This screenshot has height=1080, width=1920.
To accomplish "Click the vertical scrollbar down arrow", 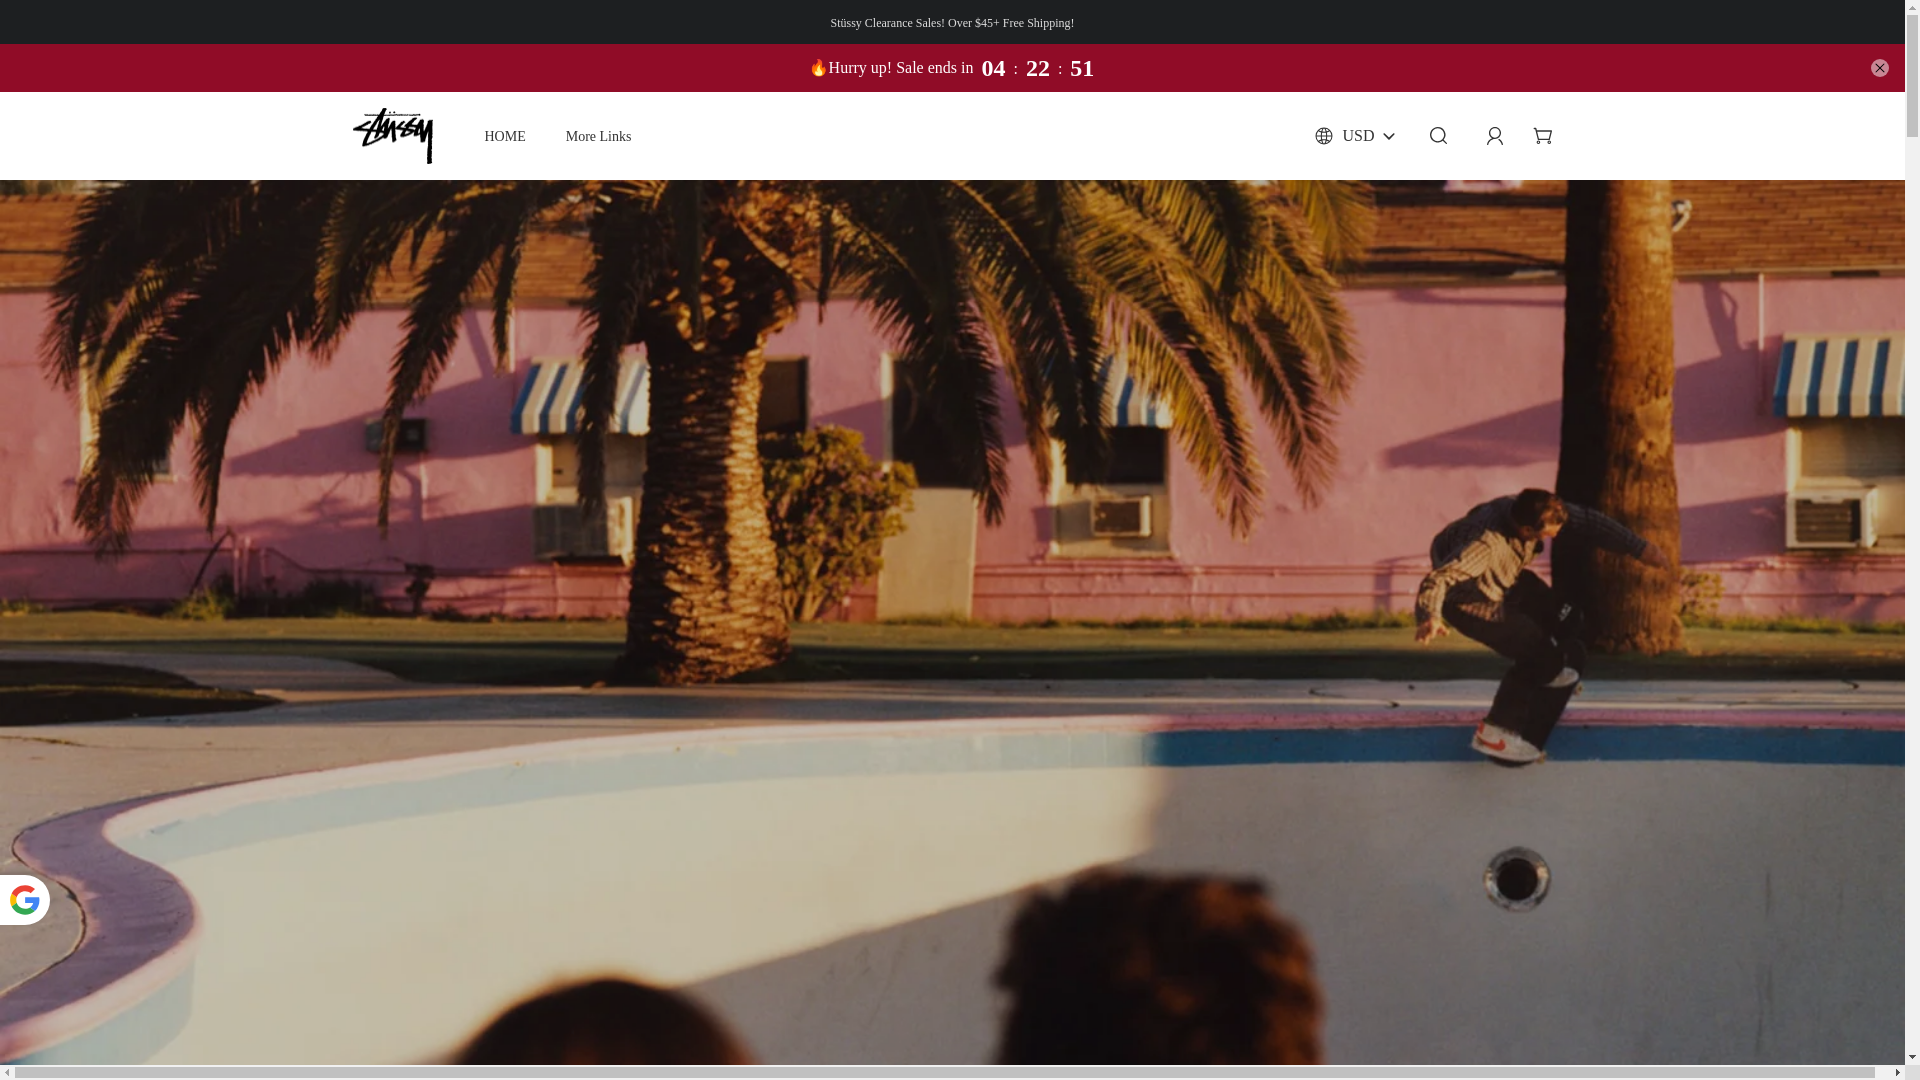I will coord(1912,1057).
